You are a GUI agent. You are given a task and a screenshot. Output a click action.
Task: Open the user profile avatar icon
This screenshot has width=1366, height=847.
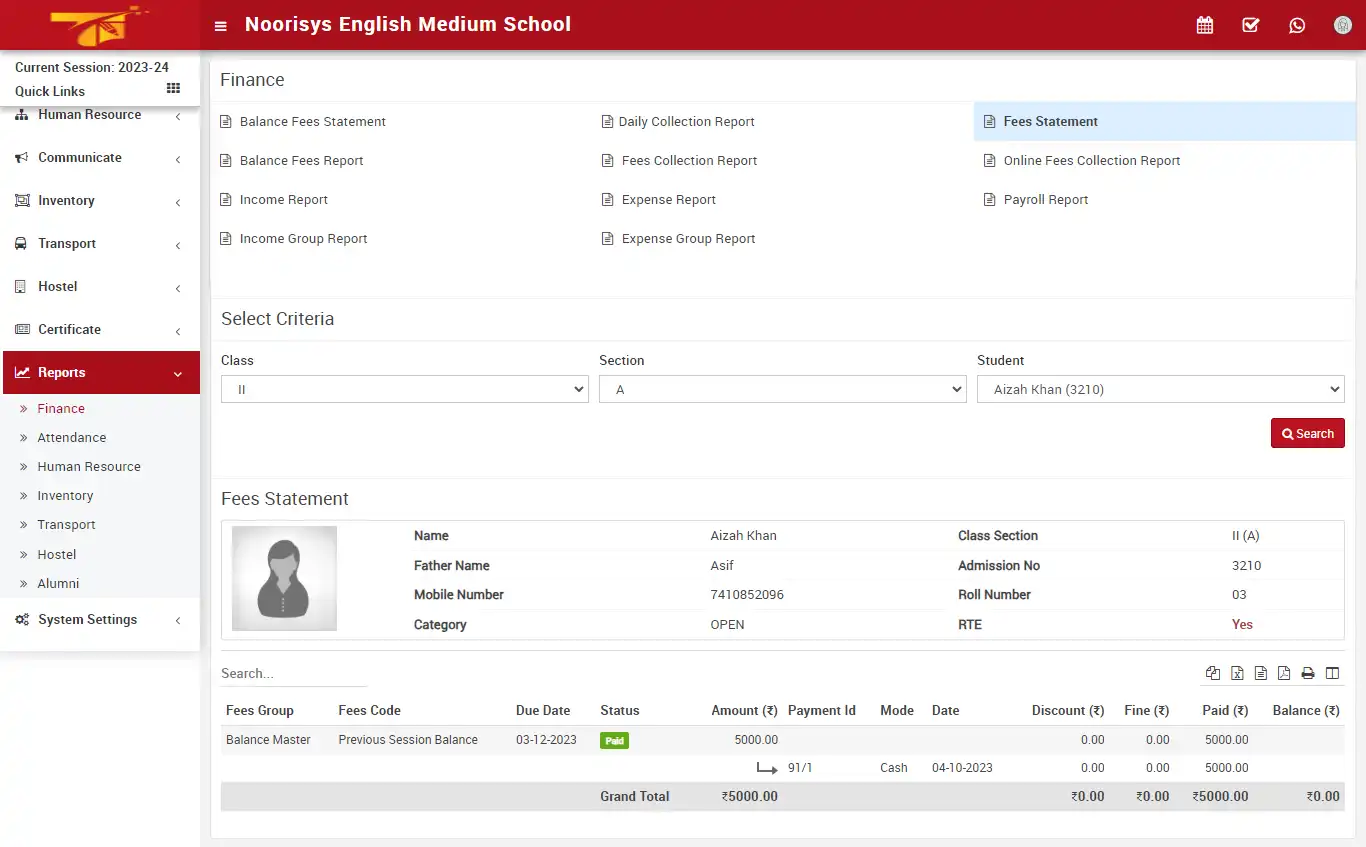(x=1342, y=24)
